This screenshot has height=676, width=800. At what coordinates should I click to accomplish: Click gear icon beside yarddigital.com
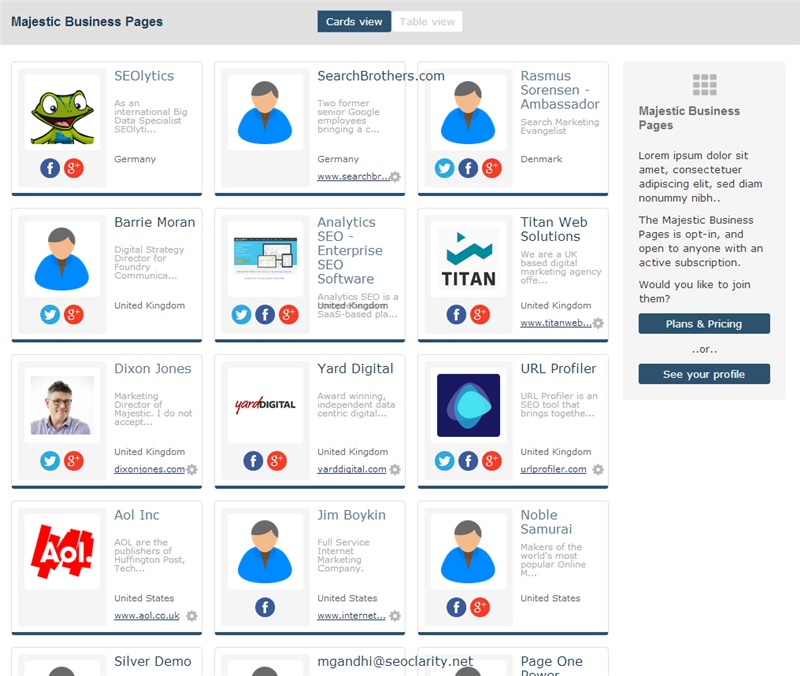[395, 469]
